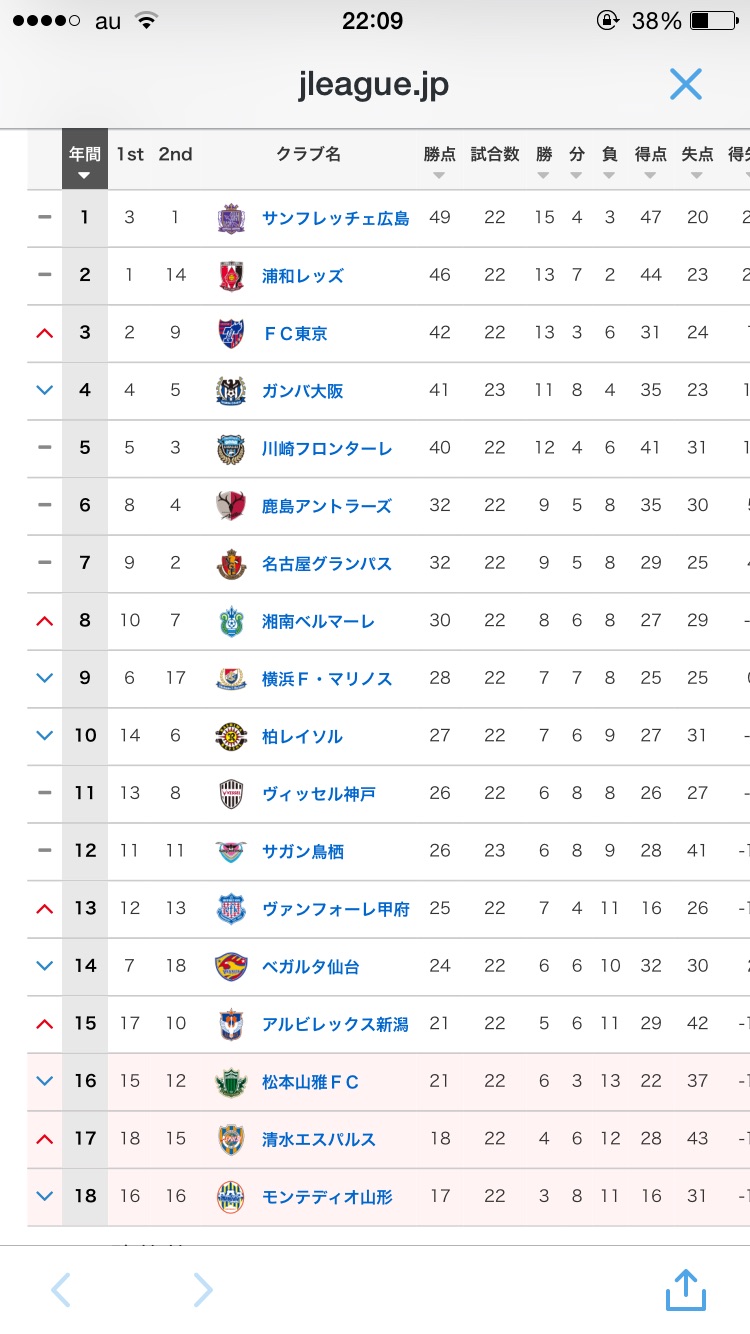Screen dimensions: 750x1334
Task: Open 川崎フロンターレ team link
Action: point(327,449)
